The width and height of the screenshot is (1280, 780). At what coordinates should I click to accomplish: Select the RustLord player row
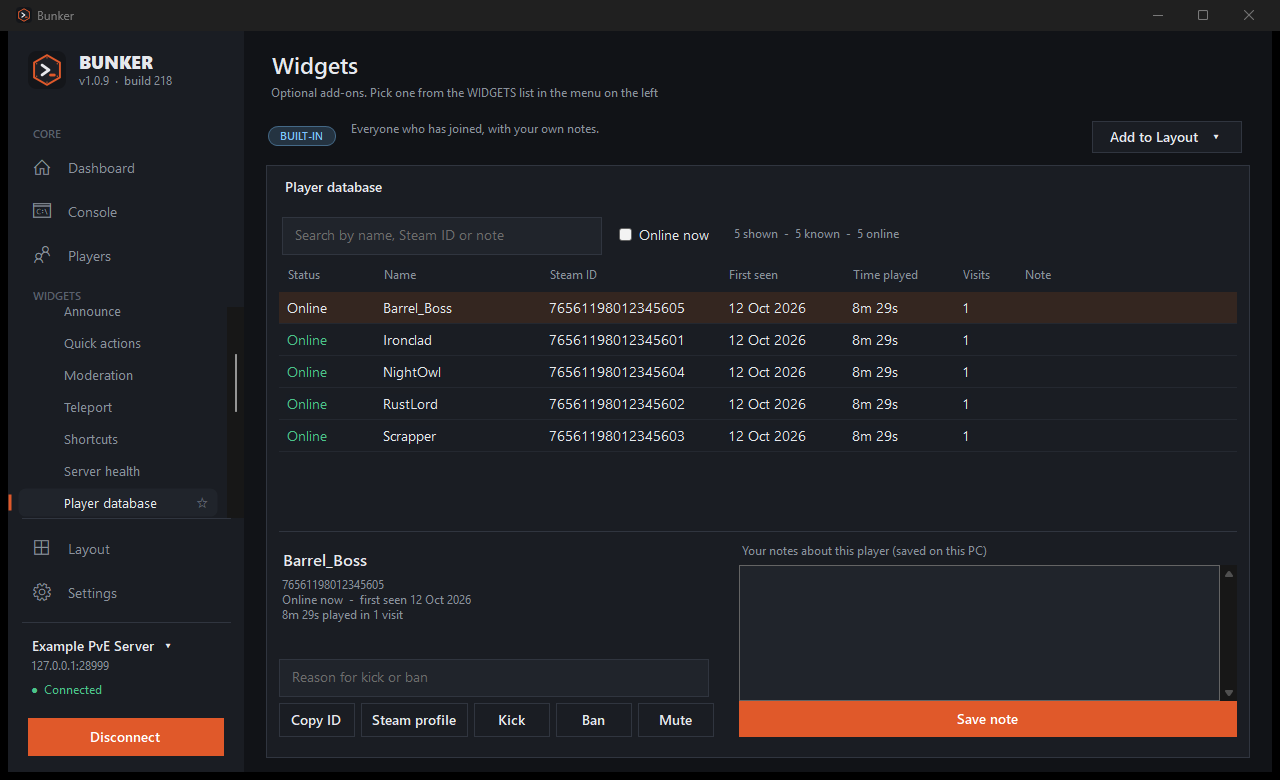[758, 404]
